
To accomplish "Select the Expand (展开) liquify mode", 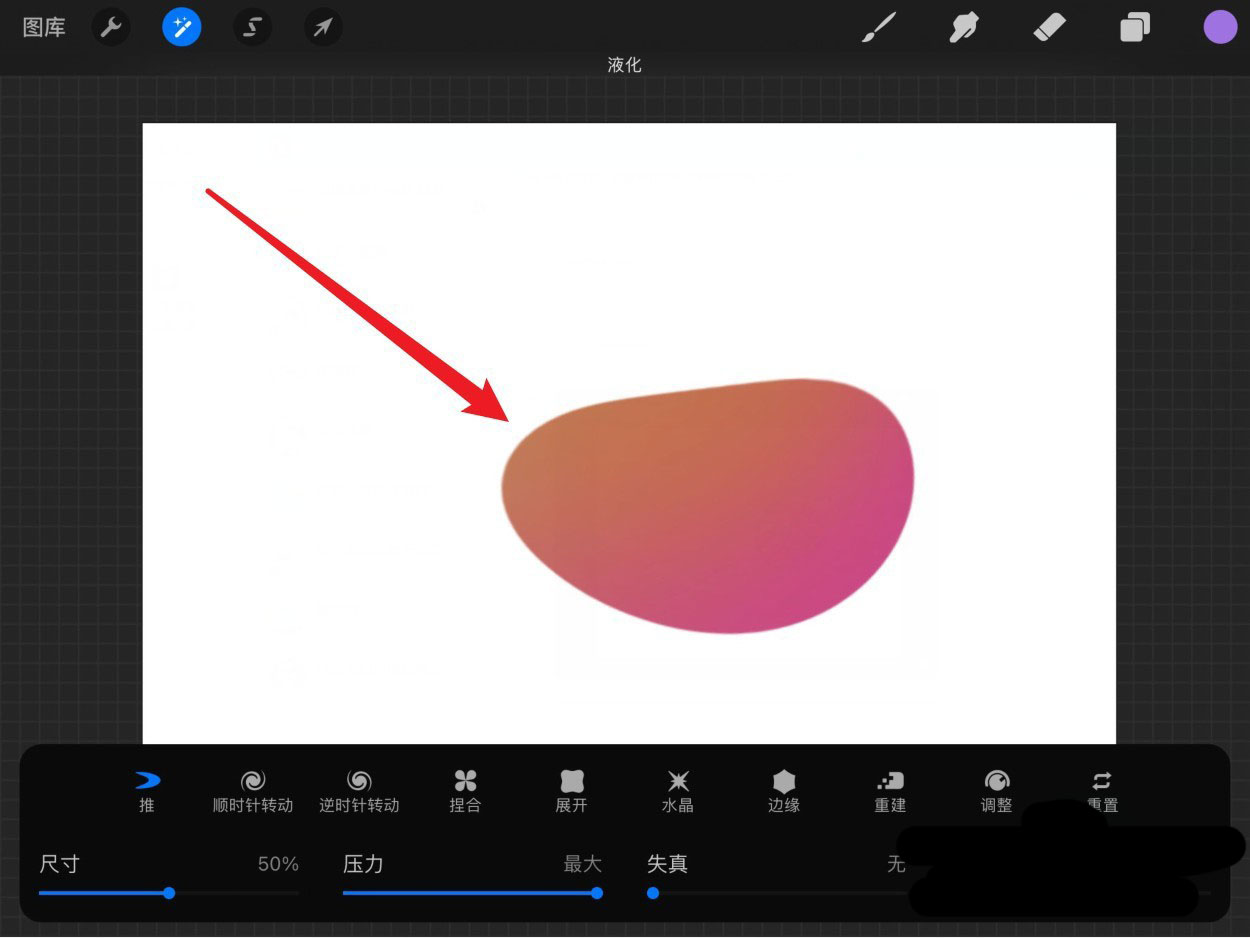I will click(x=571, y=790).
